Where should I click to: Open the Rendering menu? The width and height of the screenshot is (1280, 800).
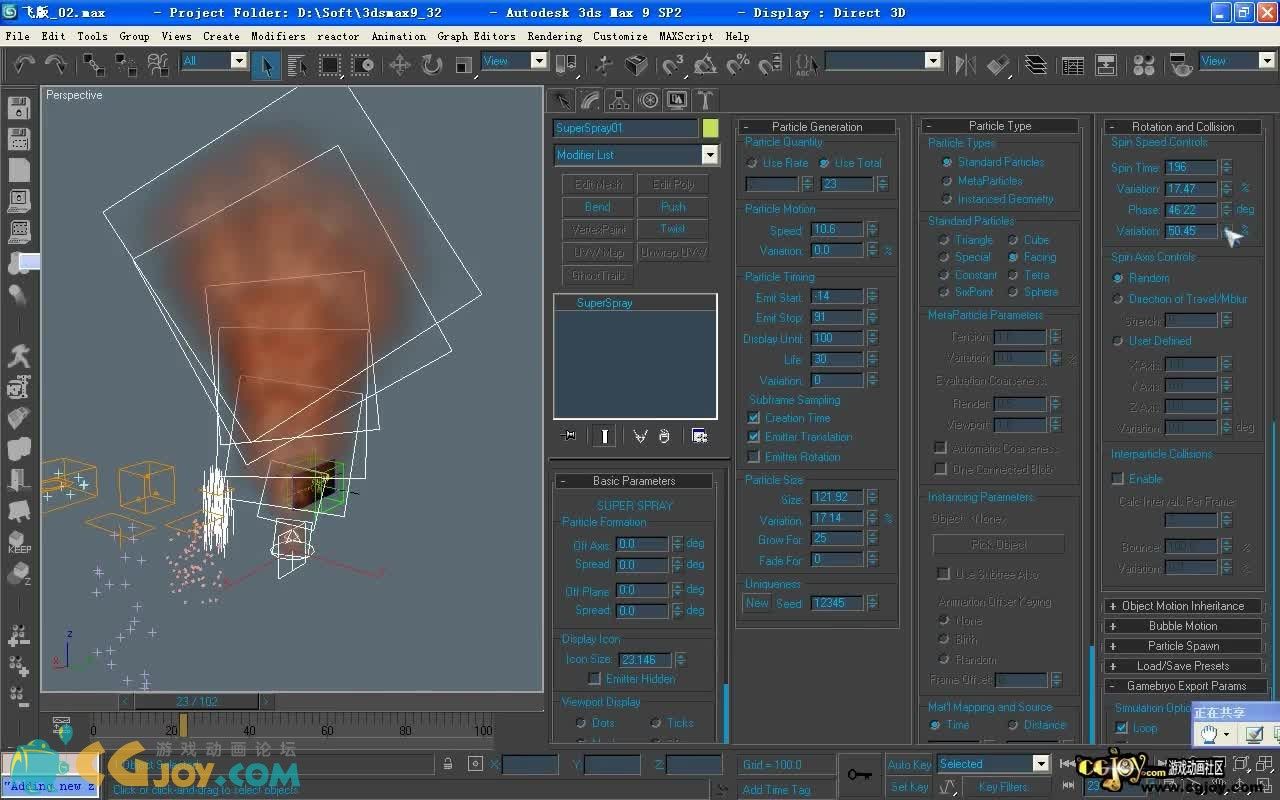coord(554,36)
